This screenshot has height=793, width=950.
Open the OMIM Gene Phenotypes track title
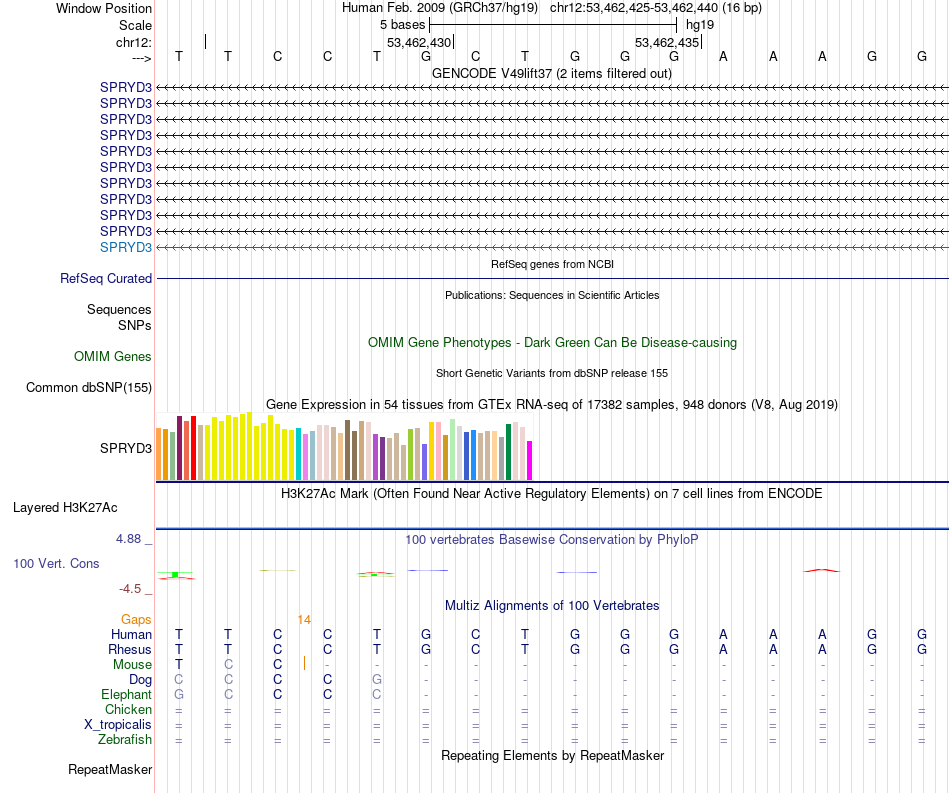coord(552,342)
